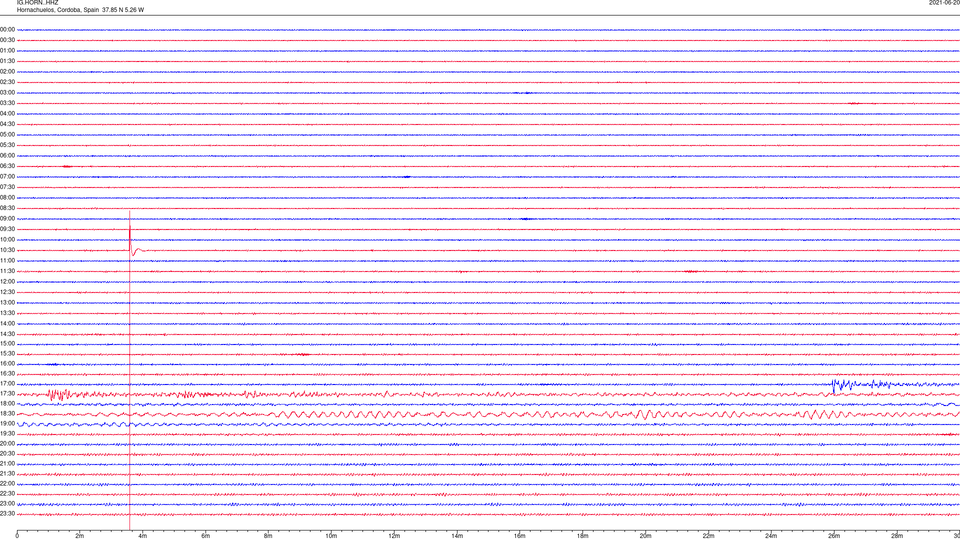This screenshot has height=540, width=960.
Task: Click the 22:00 time label
Action: click(x=7, y=484)
